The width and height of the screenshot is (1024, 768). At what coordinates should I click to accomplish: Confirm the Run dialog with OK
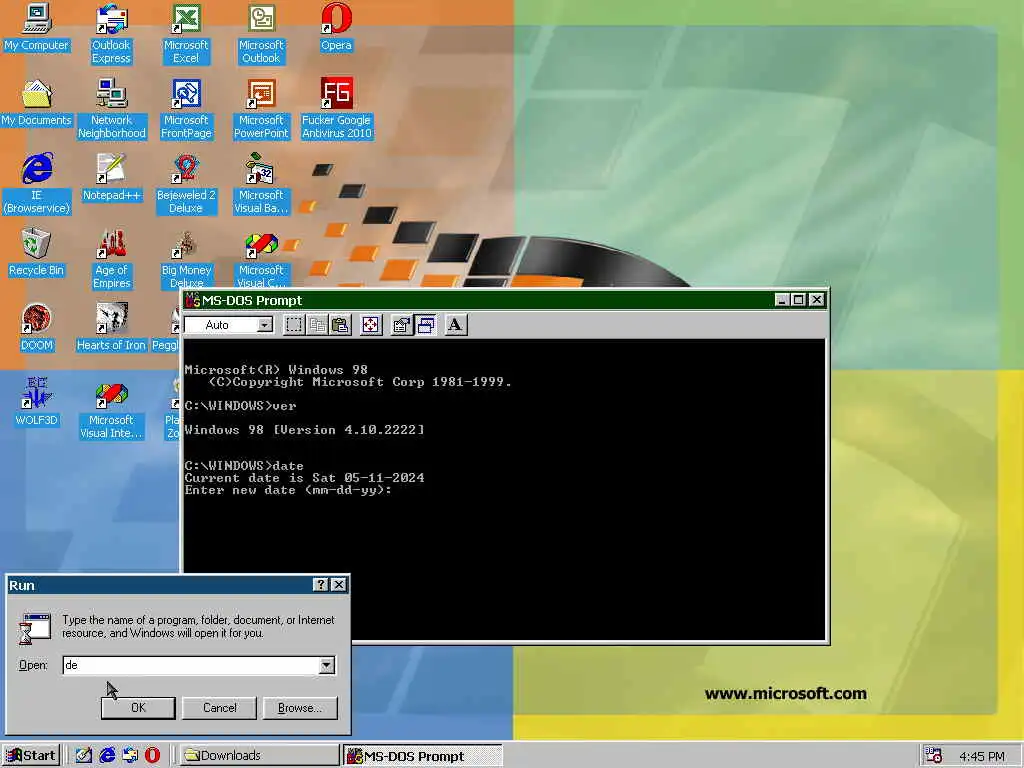coord(138,707)
